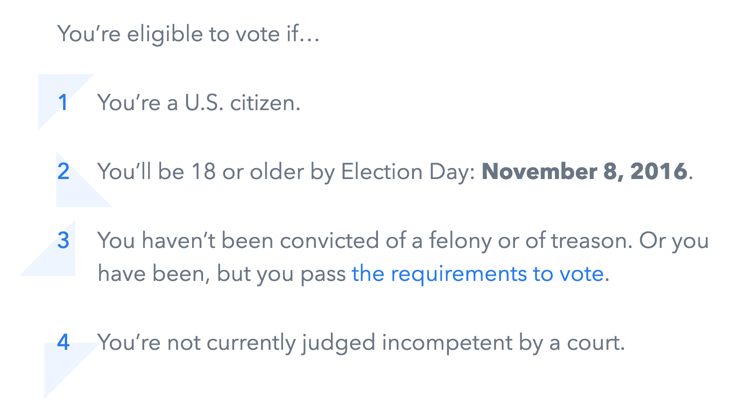The image size is (729, 410).
Task: Click the bold November 8, 2016 date
Action: pos(585,171)
